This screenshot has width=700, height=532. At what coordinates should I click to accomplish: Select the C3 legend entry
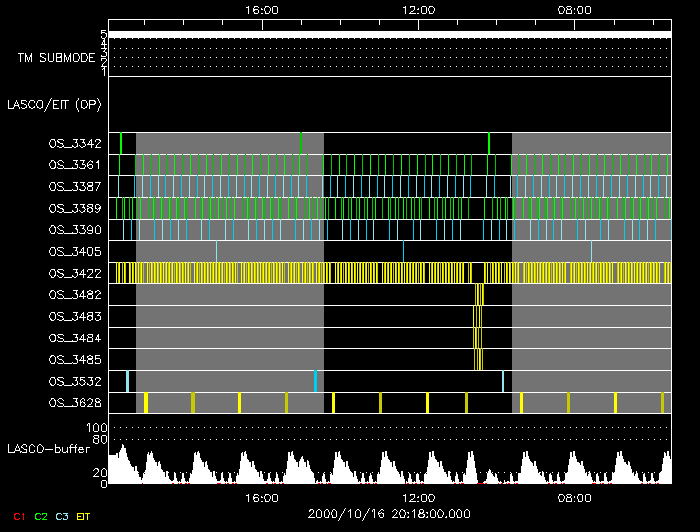61,516
